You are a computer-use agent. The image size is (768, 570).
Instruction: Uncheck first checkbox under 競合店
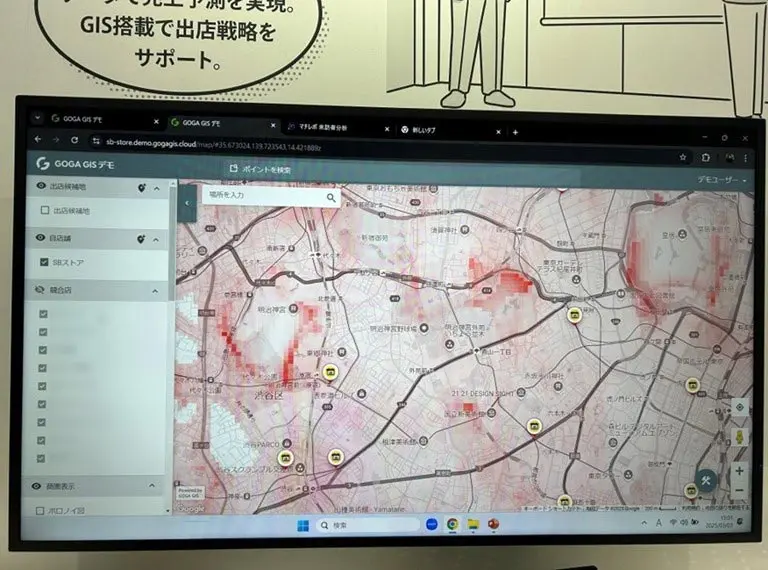[43, 314]
